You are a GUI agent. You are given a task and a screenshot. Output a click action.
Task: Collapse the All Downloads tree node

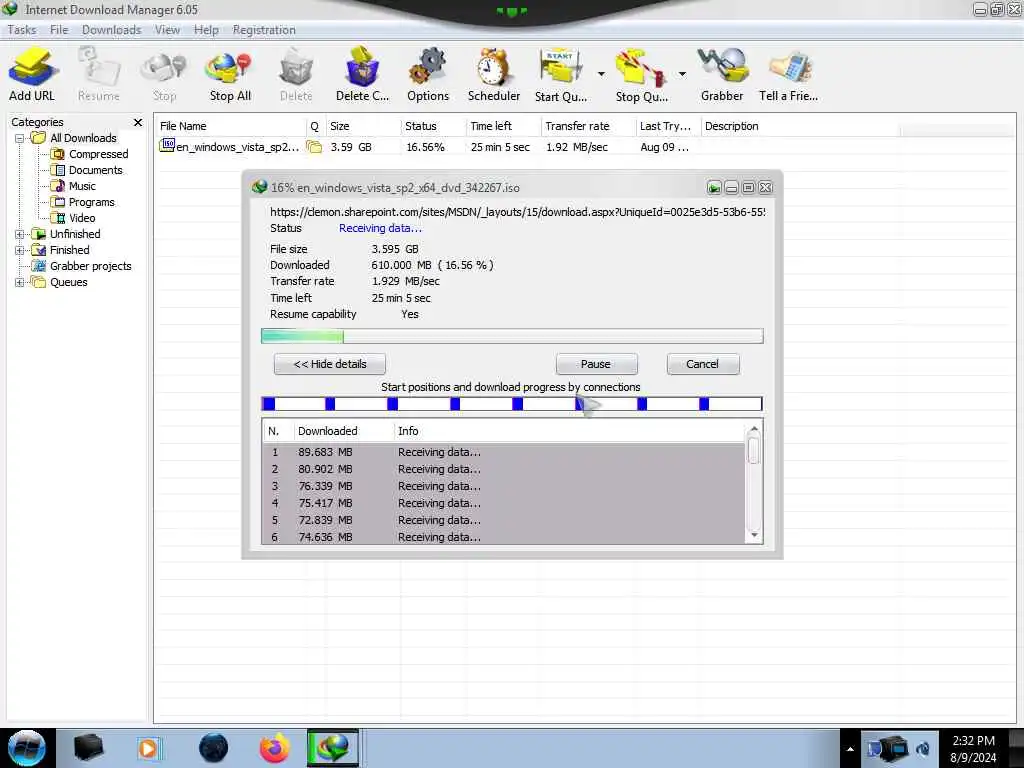pyautogui.click(x=20, y=138)
